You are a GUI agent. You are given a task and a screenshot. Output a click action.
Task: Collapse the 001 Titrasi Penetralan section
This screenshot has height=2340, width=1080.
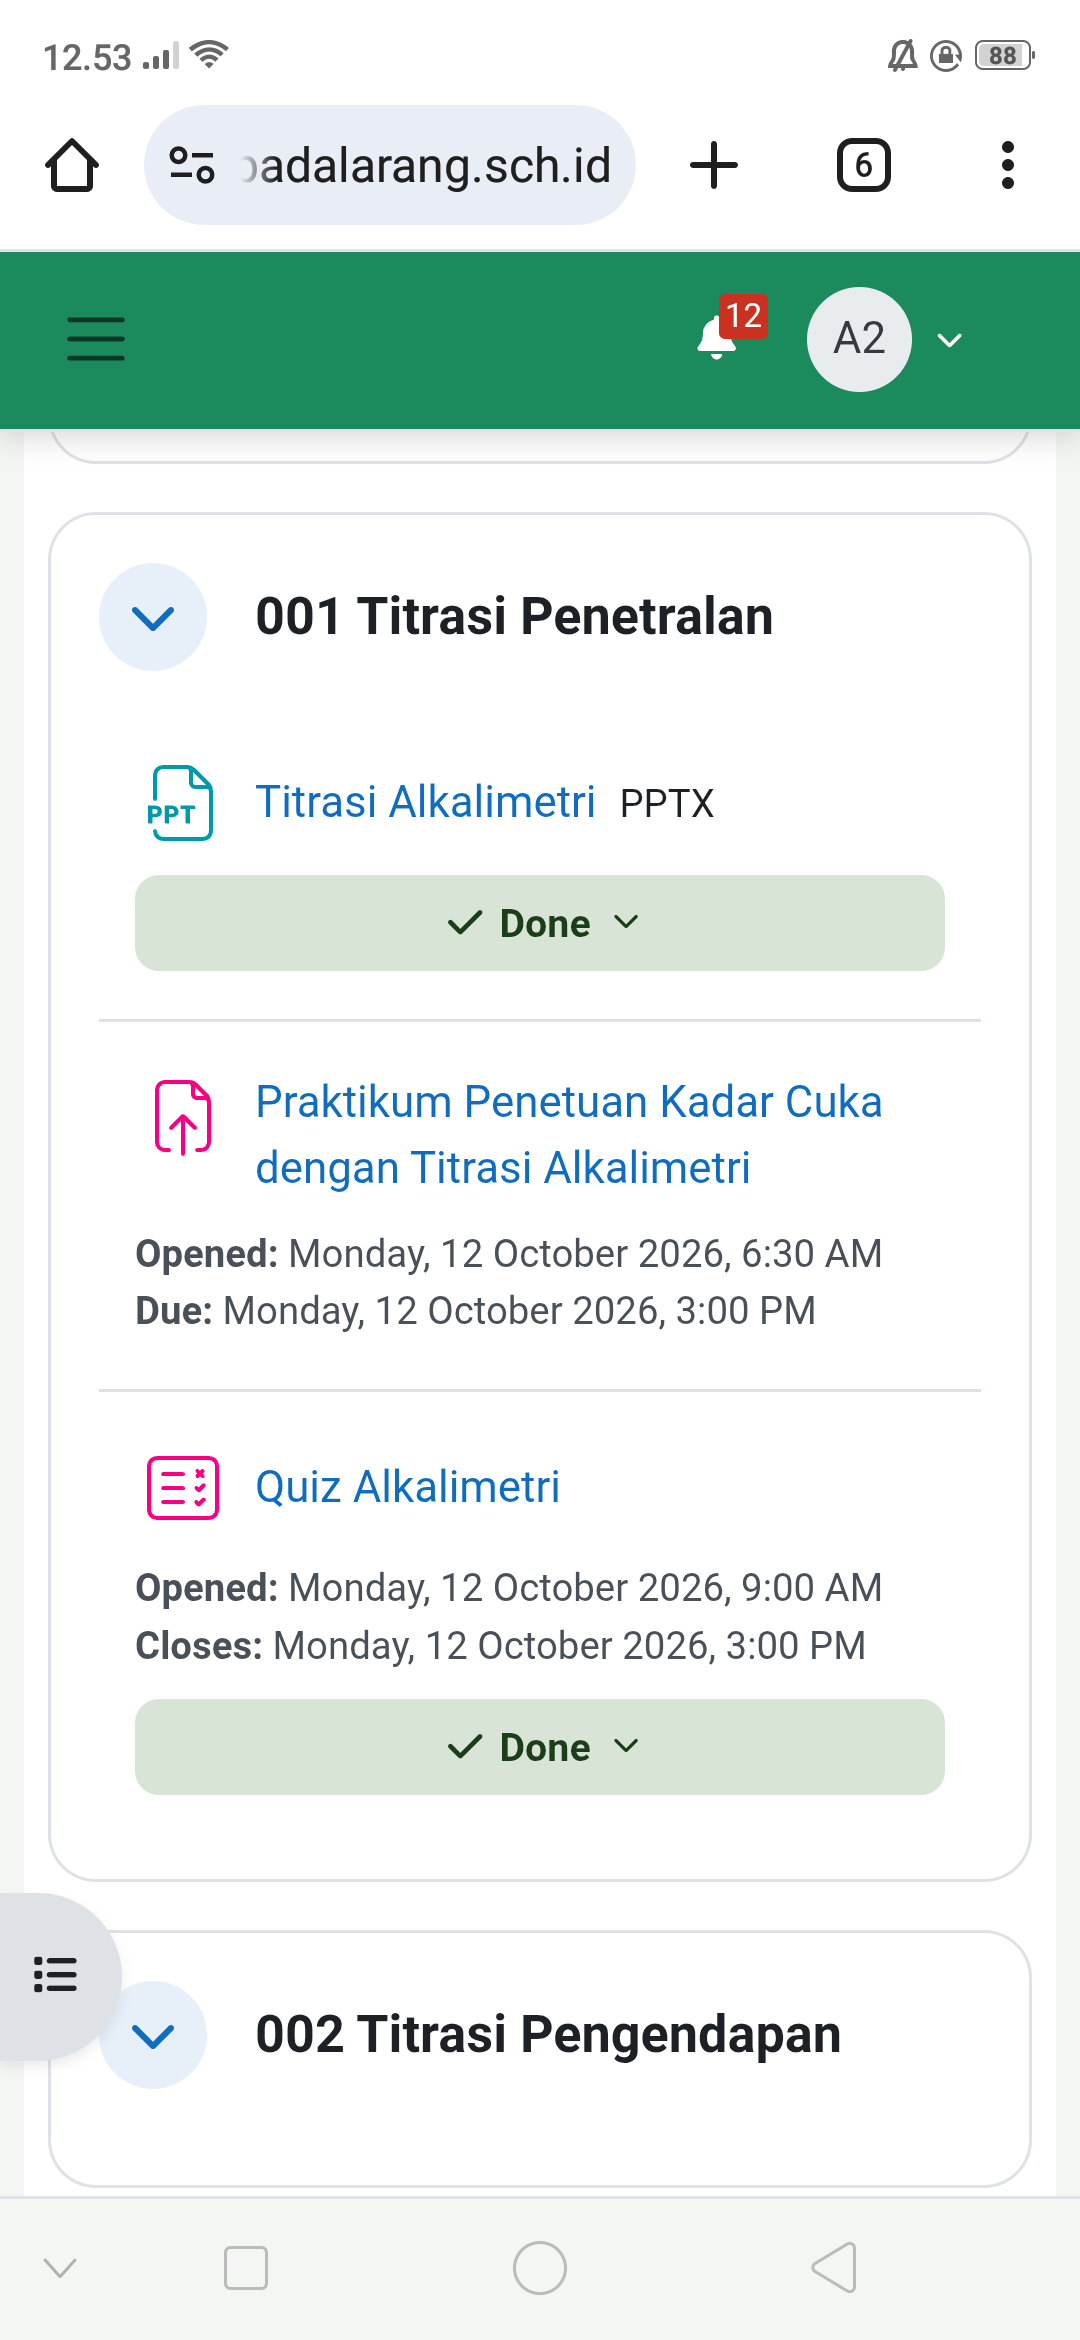pos(153,617)
